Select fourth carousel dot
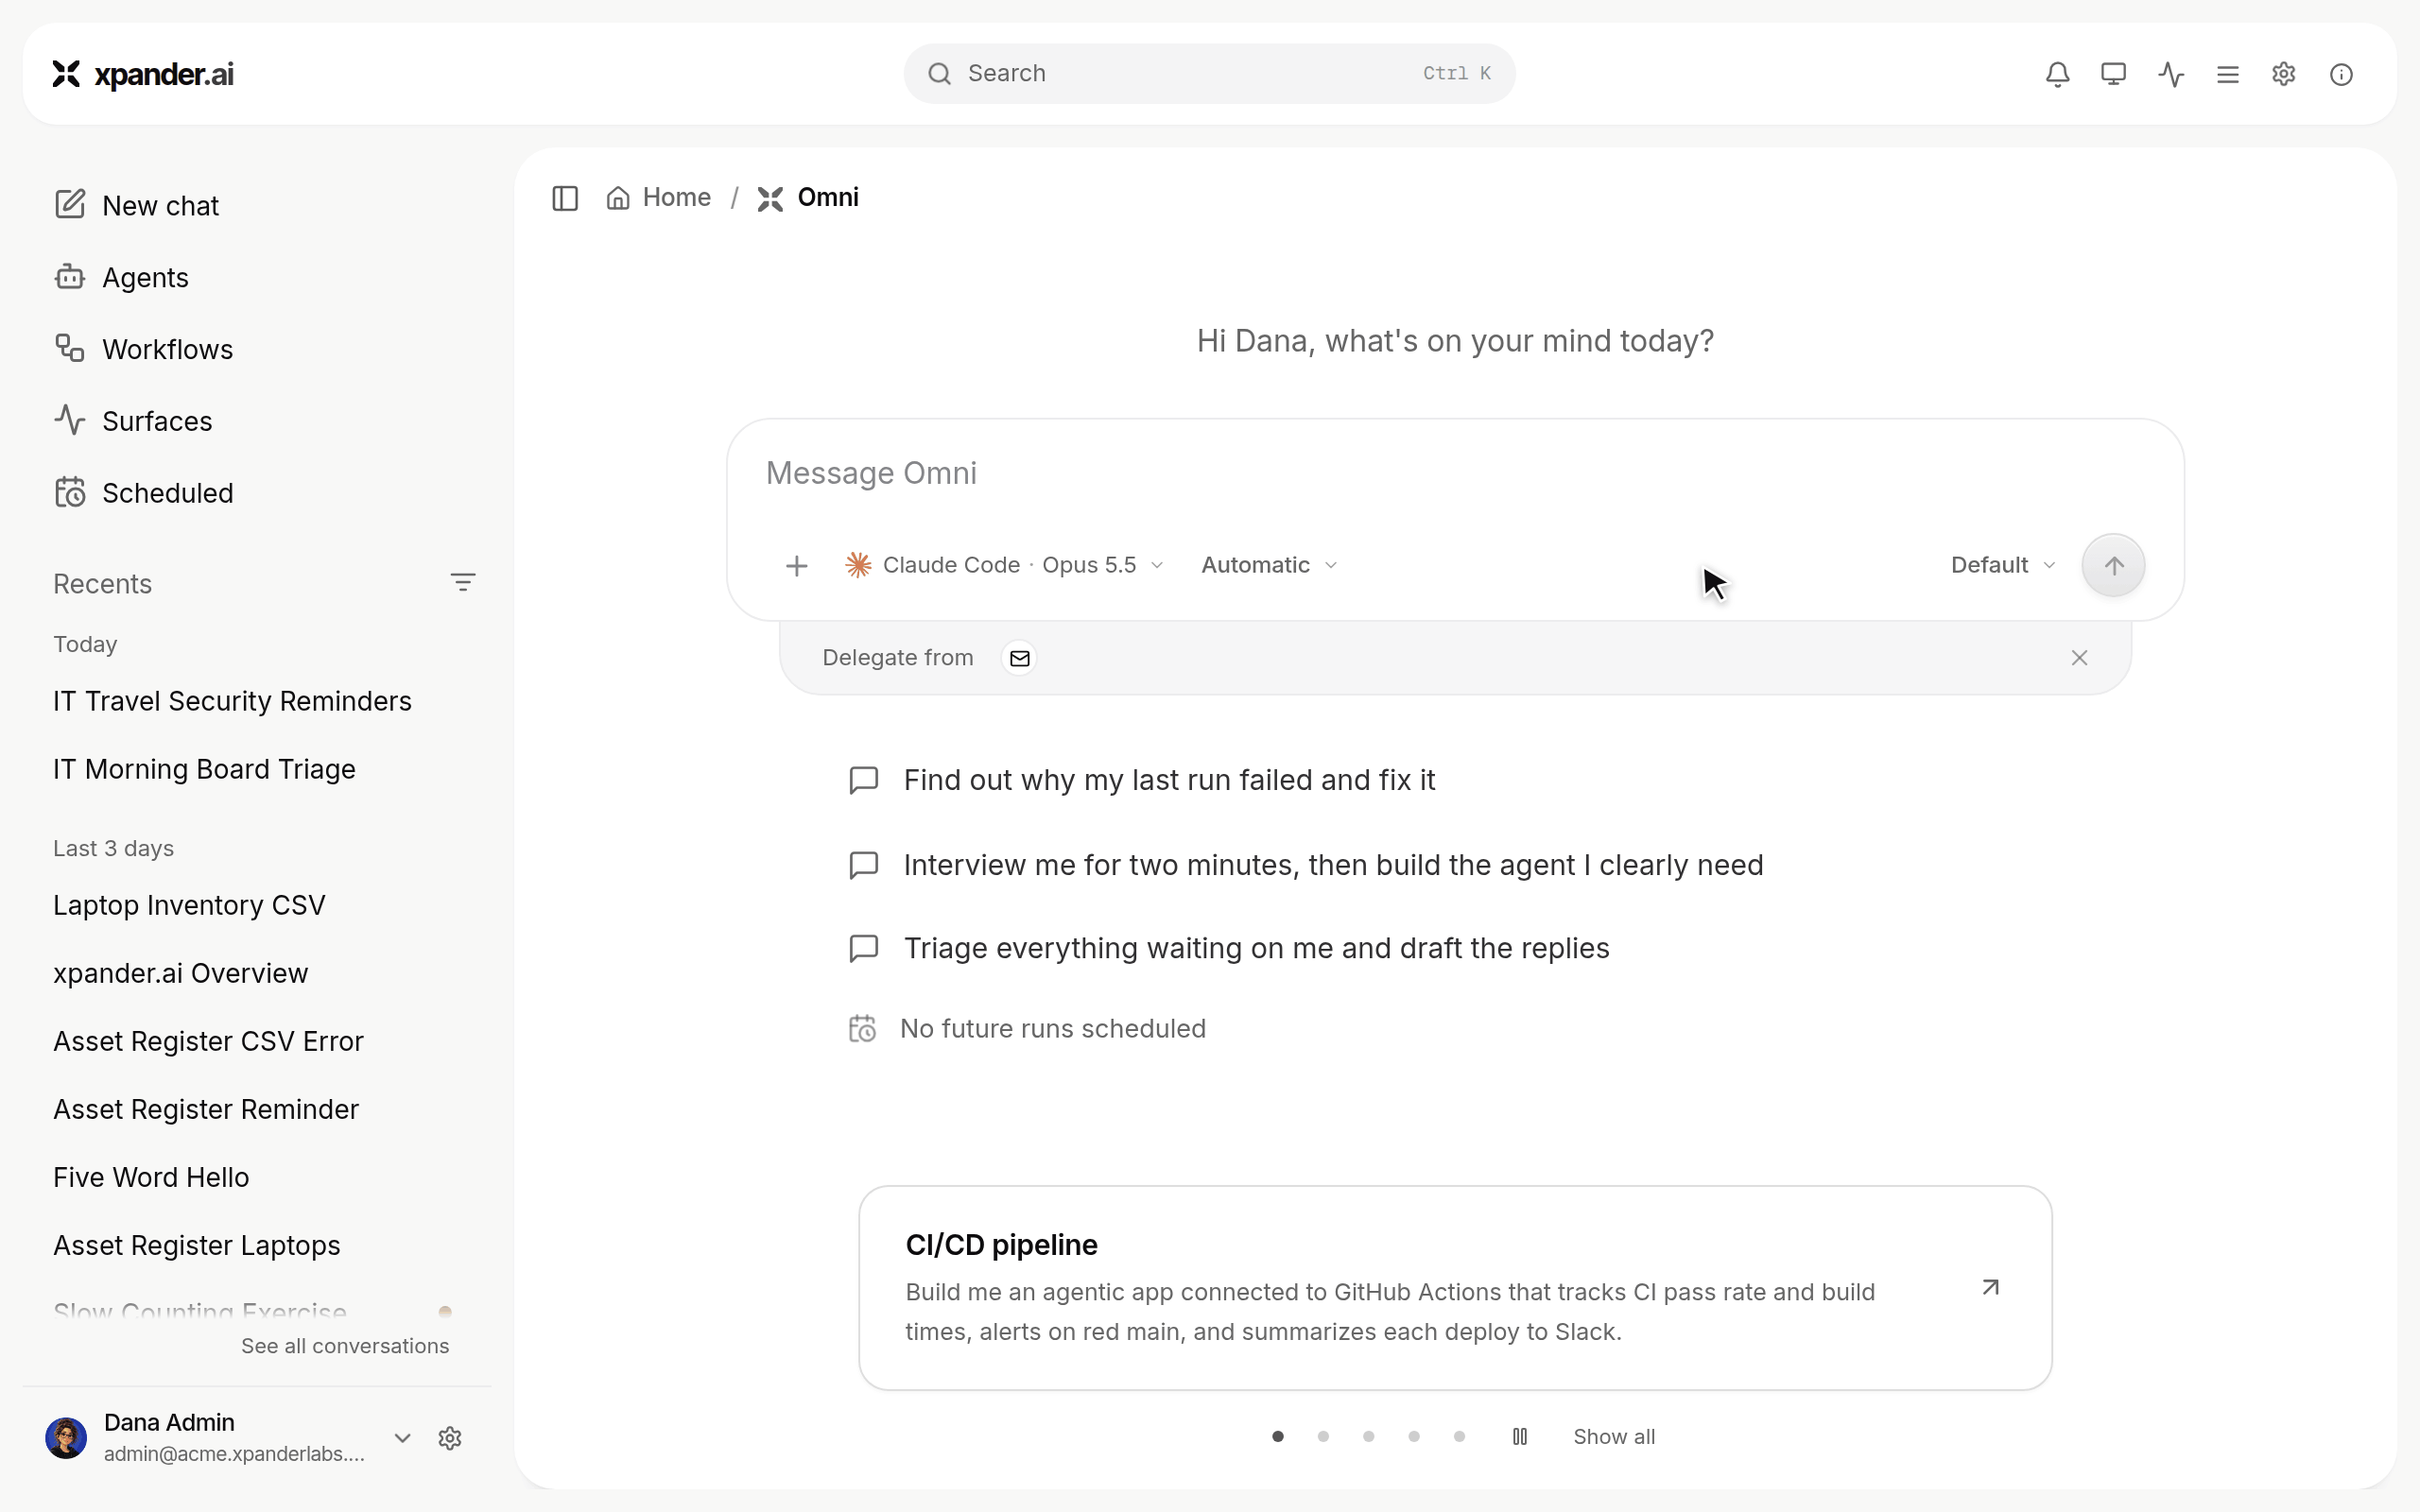This screenshot has width=2420, height=1512. click(x=1414, y=1437)
